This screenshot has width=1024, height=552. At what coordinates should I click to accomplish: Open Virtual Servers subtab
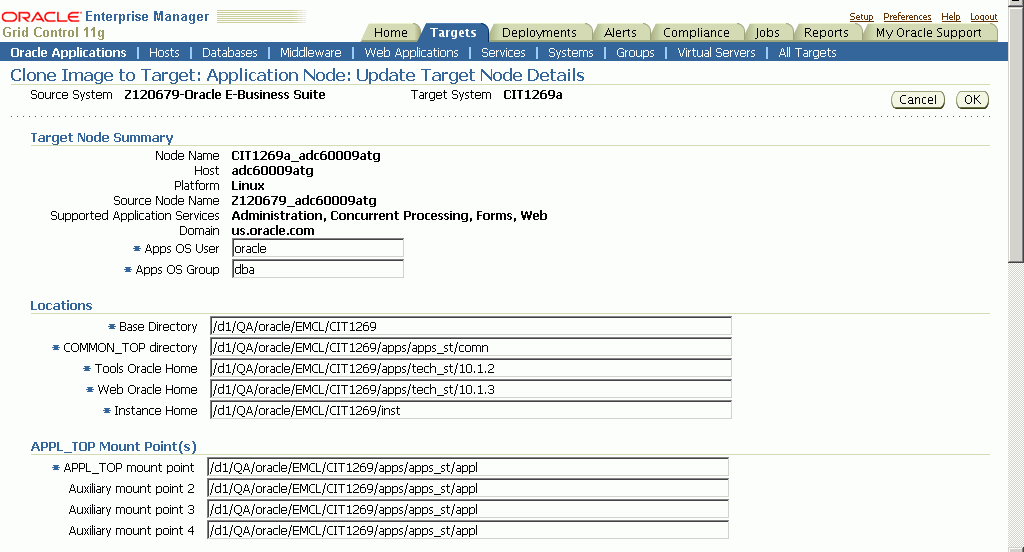point(716,52)
